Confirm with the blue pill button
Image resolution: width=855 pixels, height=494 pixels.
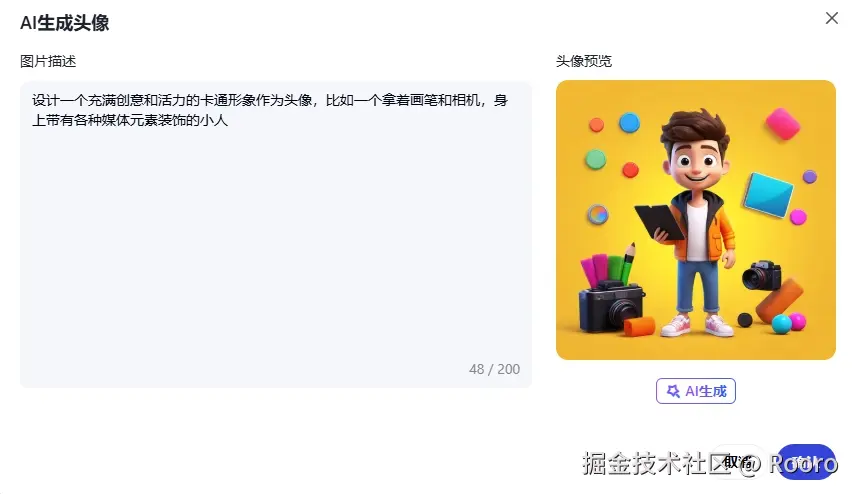click(x=806, y=462)
